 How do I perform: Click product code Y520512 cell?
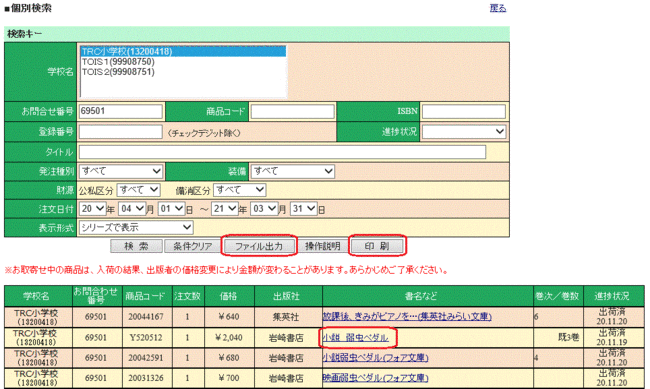coord(146,338)
